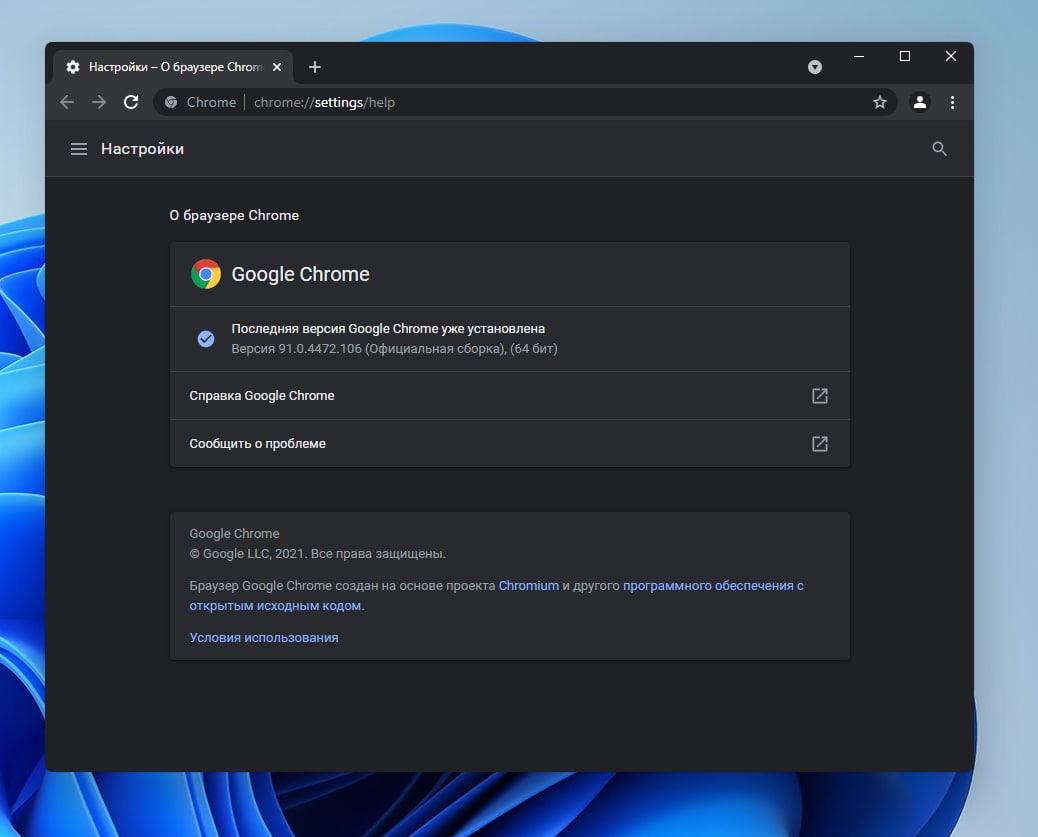Reload the current page
Image resolution: width=1038 pixels, height=837 pixels.
(x=131, y=102)
